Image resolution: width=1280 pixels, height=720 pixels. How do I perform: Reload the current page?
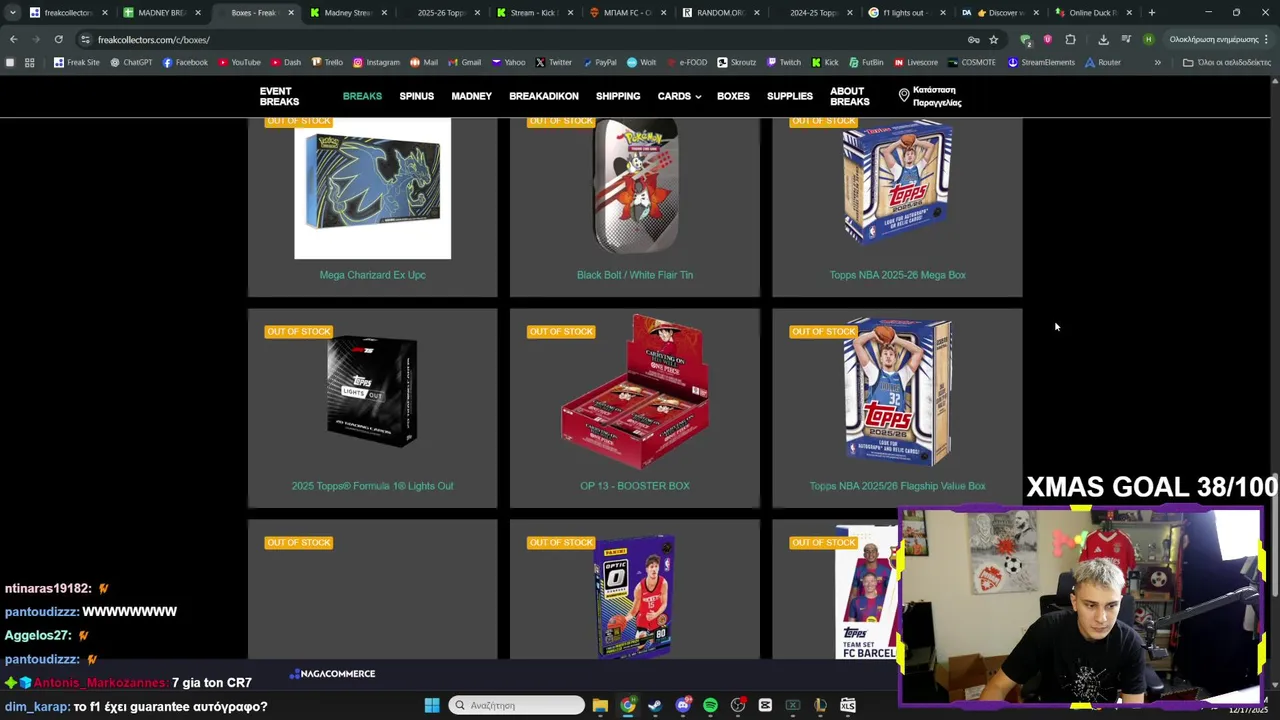click(x=58, y=40)
